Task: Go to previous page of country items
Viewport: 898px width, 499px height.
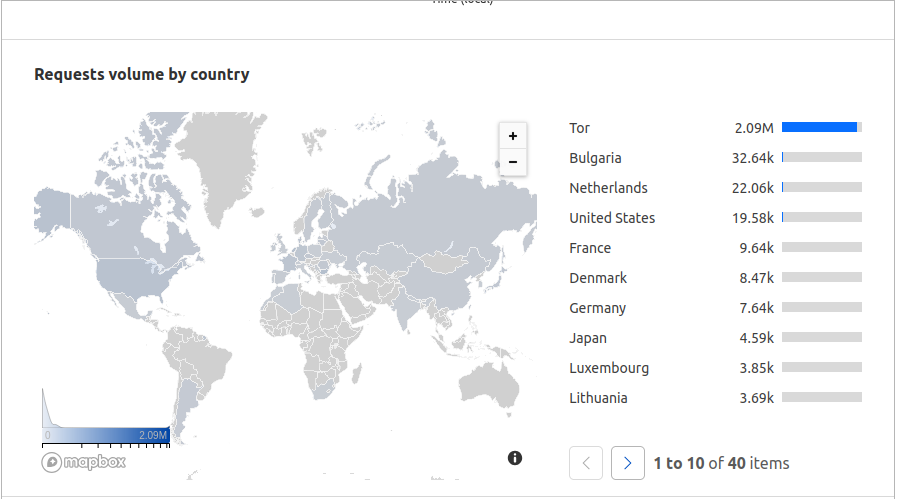Action: click(x=586, y=463)
